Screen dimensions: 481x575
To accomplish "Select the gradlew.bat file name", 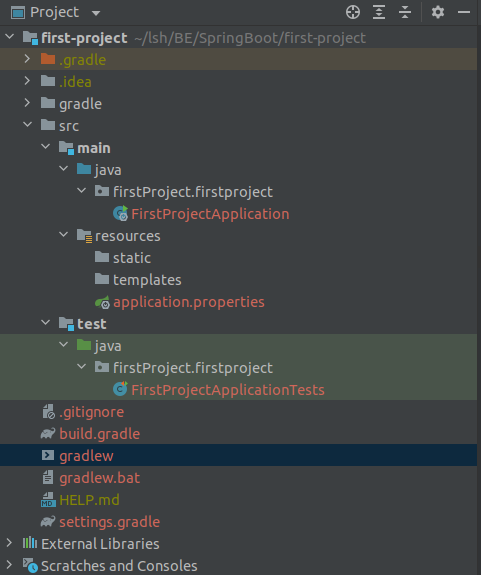I will [x=100, y=478].
